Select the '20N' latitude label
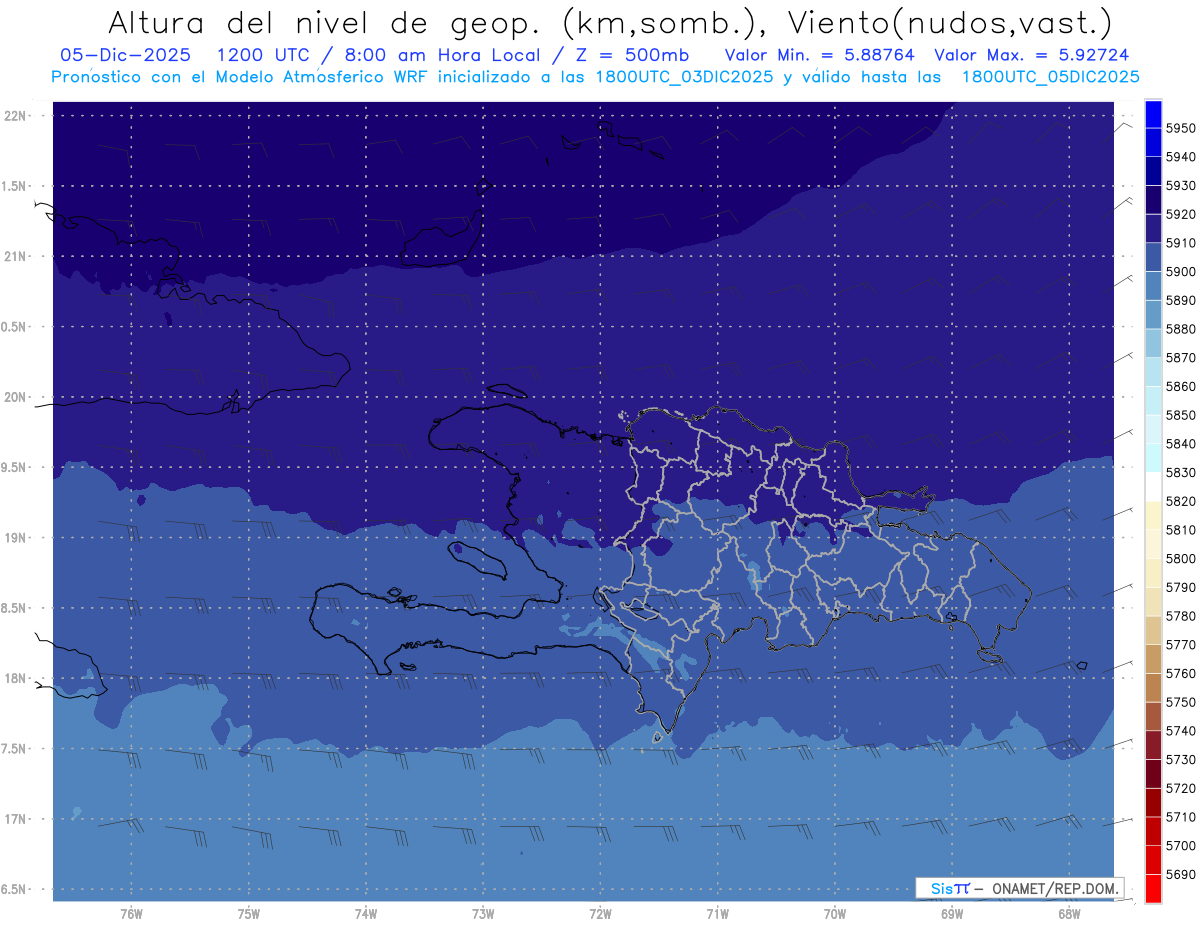The image size is (1200, 927). coord(16,397)
